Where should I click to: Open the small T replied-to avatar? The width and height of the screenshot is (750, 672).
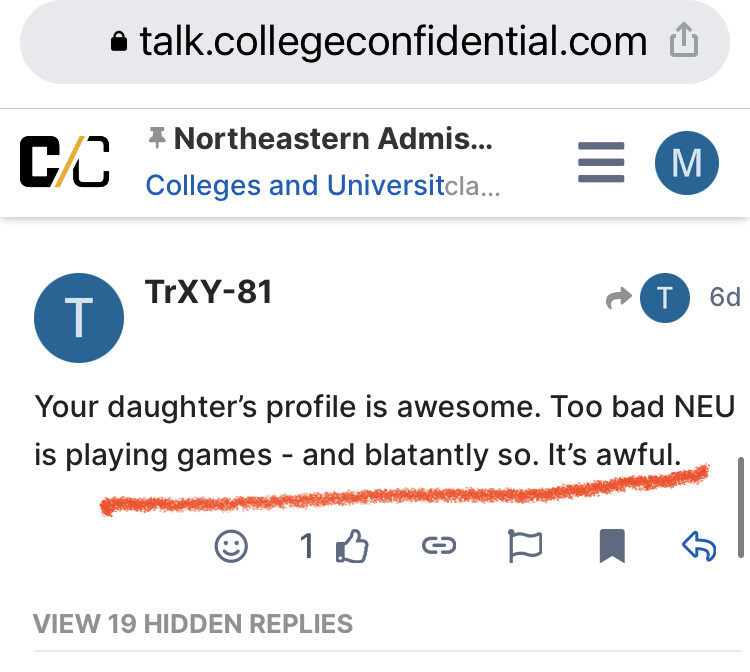(x=665, y=298)
